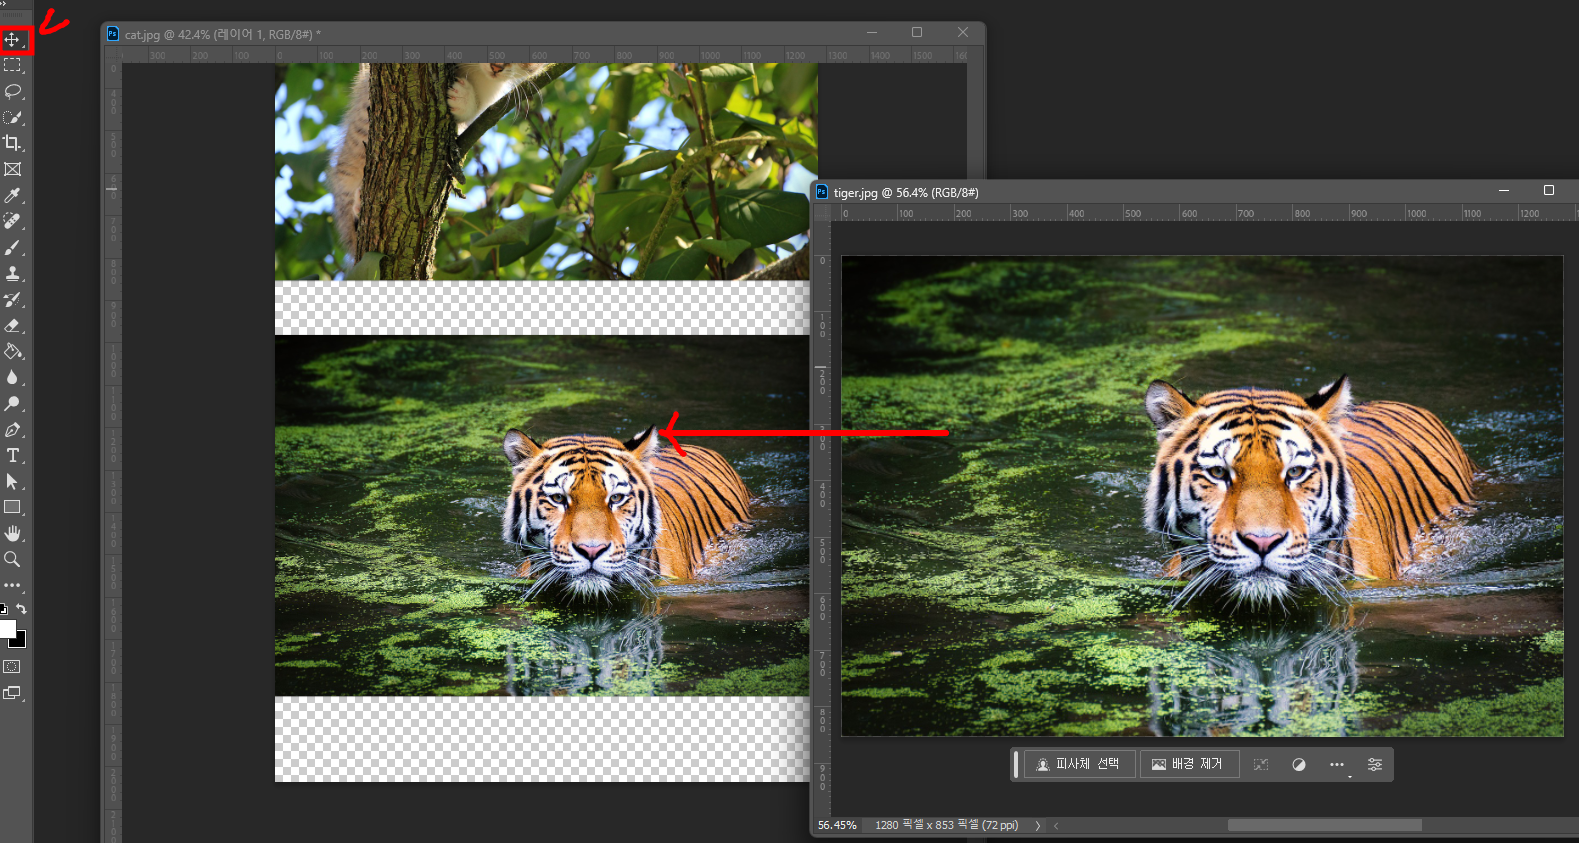Click the 1280 픽셀 x 853 픽셀 status text
The image size is (1579, 843).
click(946, 825)
